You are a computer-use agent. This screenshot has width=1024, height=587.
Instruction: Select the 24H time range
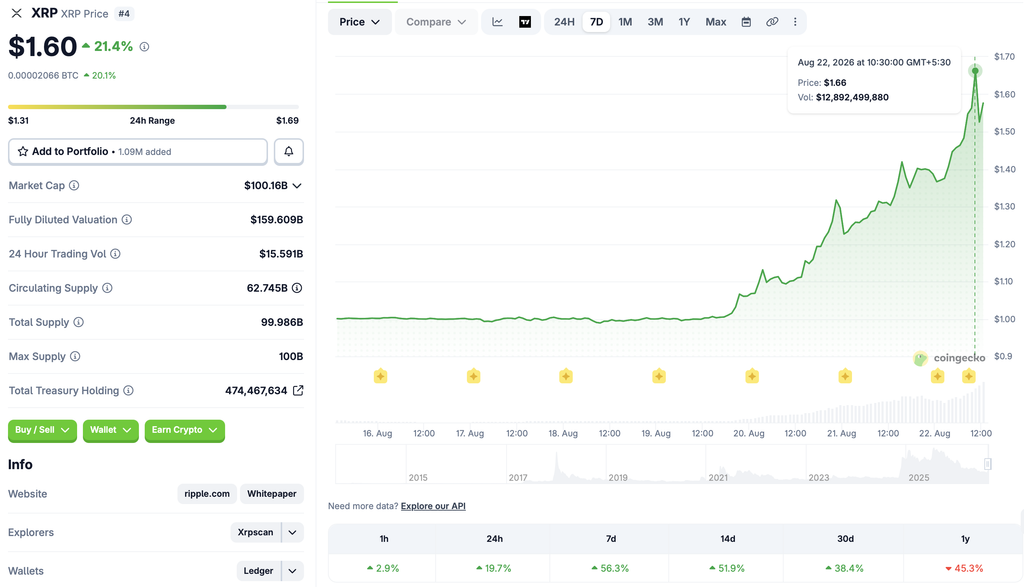tap(564, 22)
